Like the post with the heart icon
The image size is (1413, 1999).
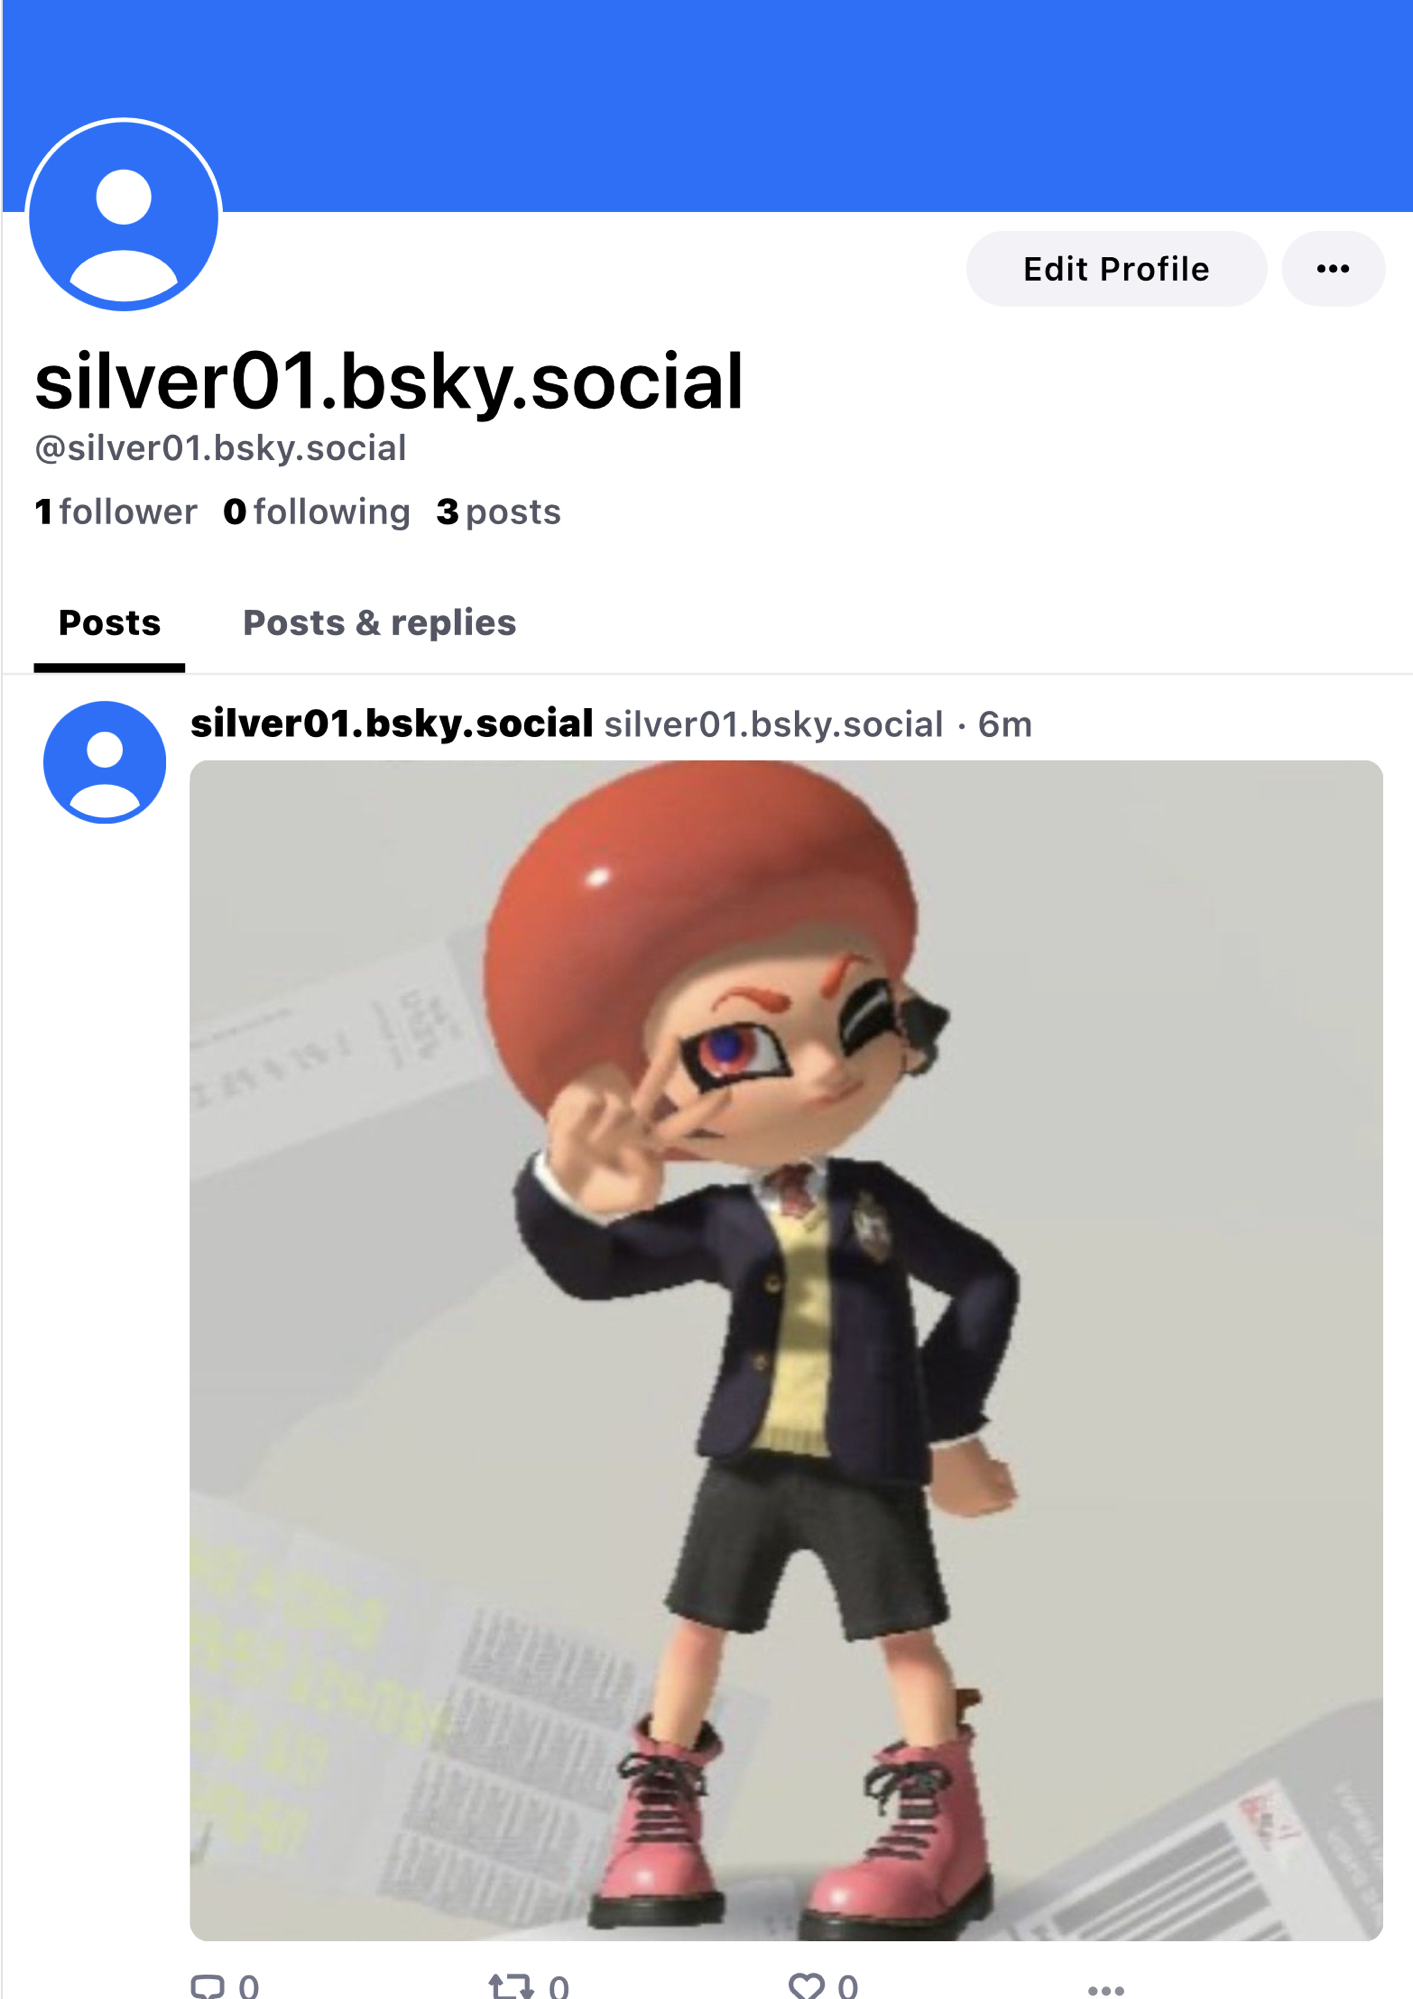click(806, 1985)
